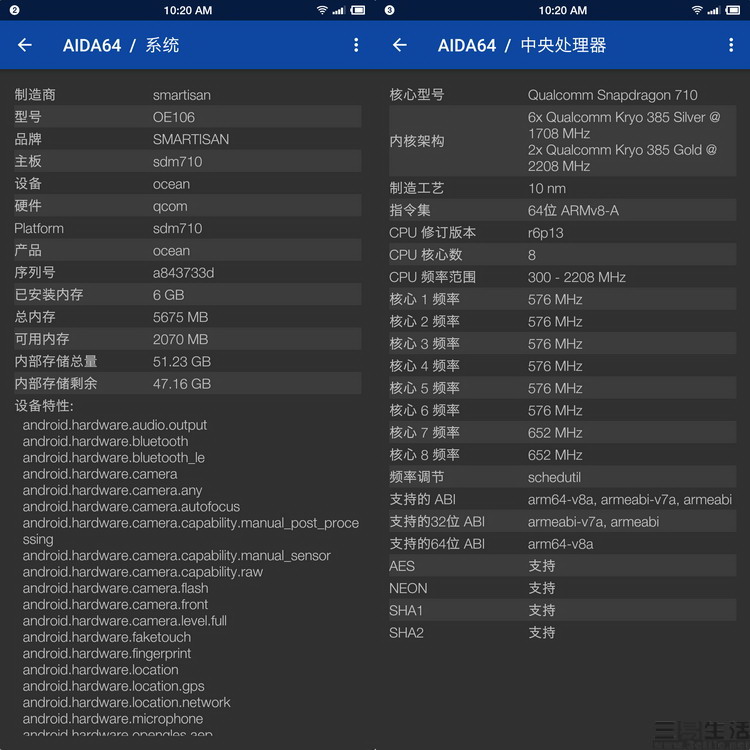Open the three-dot overflow menu on 系统 screen
Screen dimensions: 750x750
click(356, 45)
